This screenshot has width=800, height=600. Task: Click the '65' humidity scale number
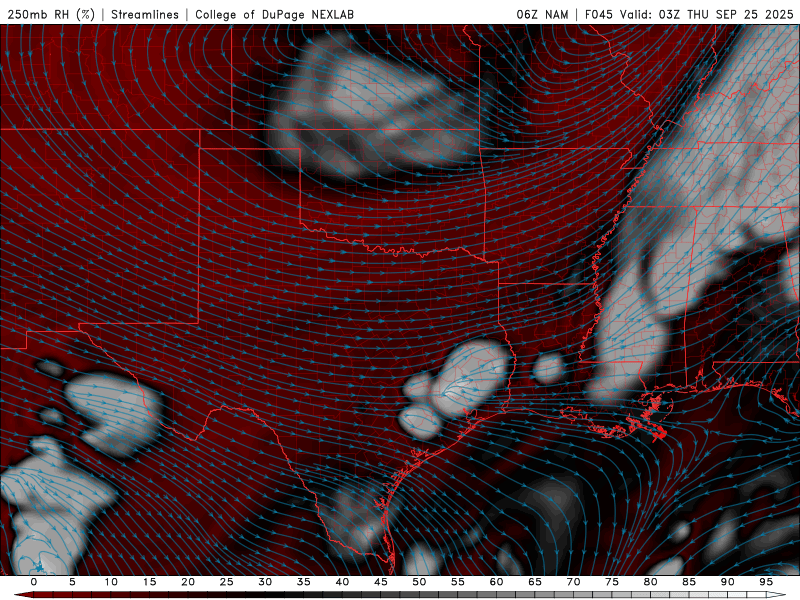coord(535,582)
